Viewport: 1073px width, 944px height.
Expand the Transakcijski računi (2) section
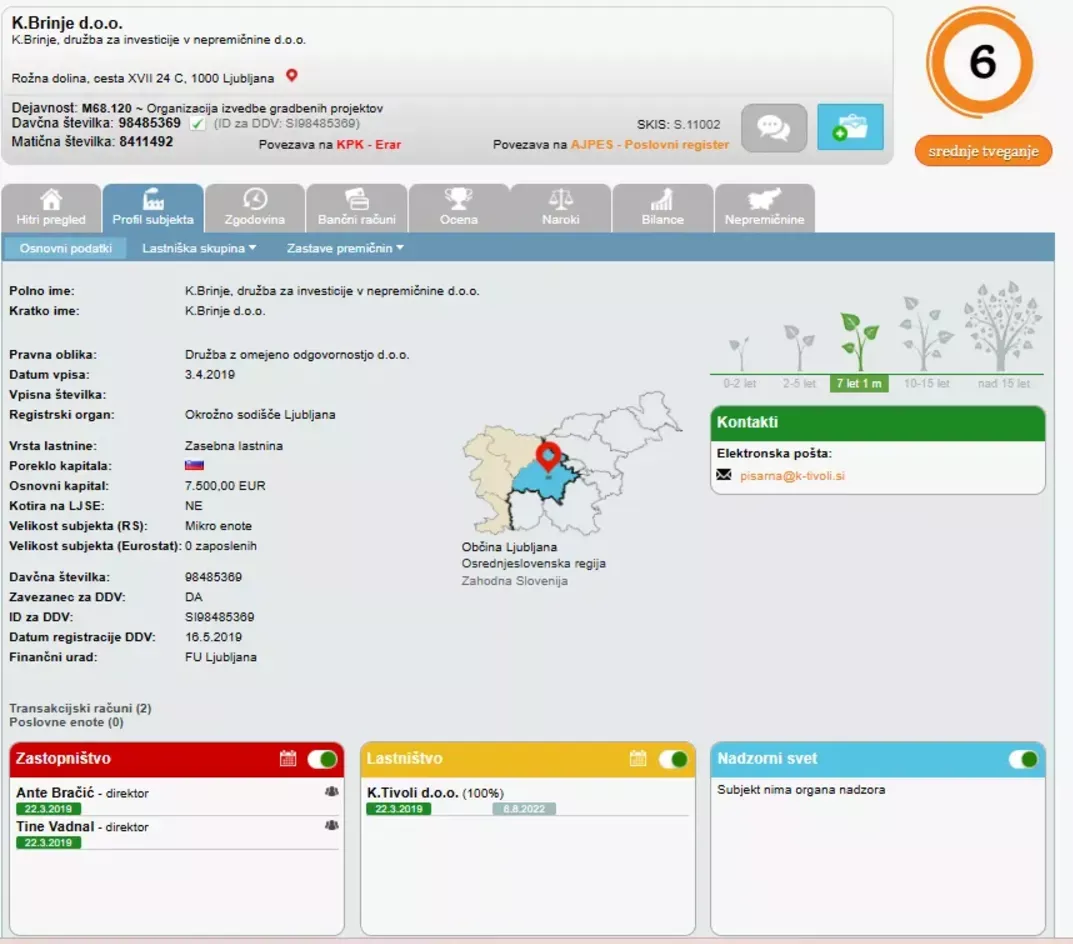point(80,708)
